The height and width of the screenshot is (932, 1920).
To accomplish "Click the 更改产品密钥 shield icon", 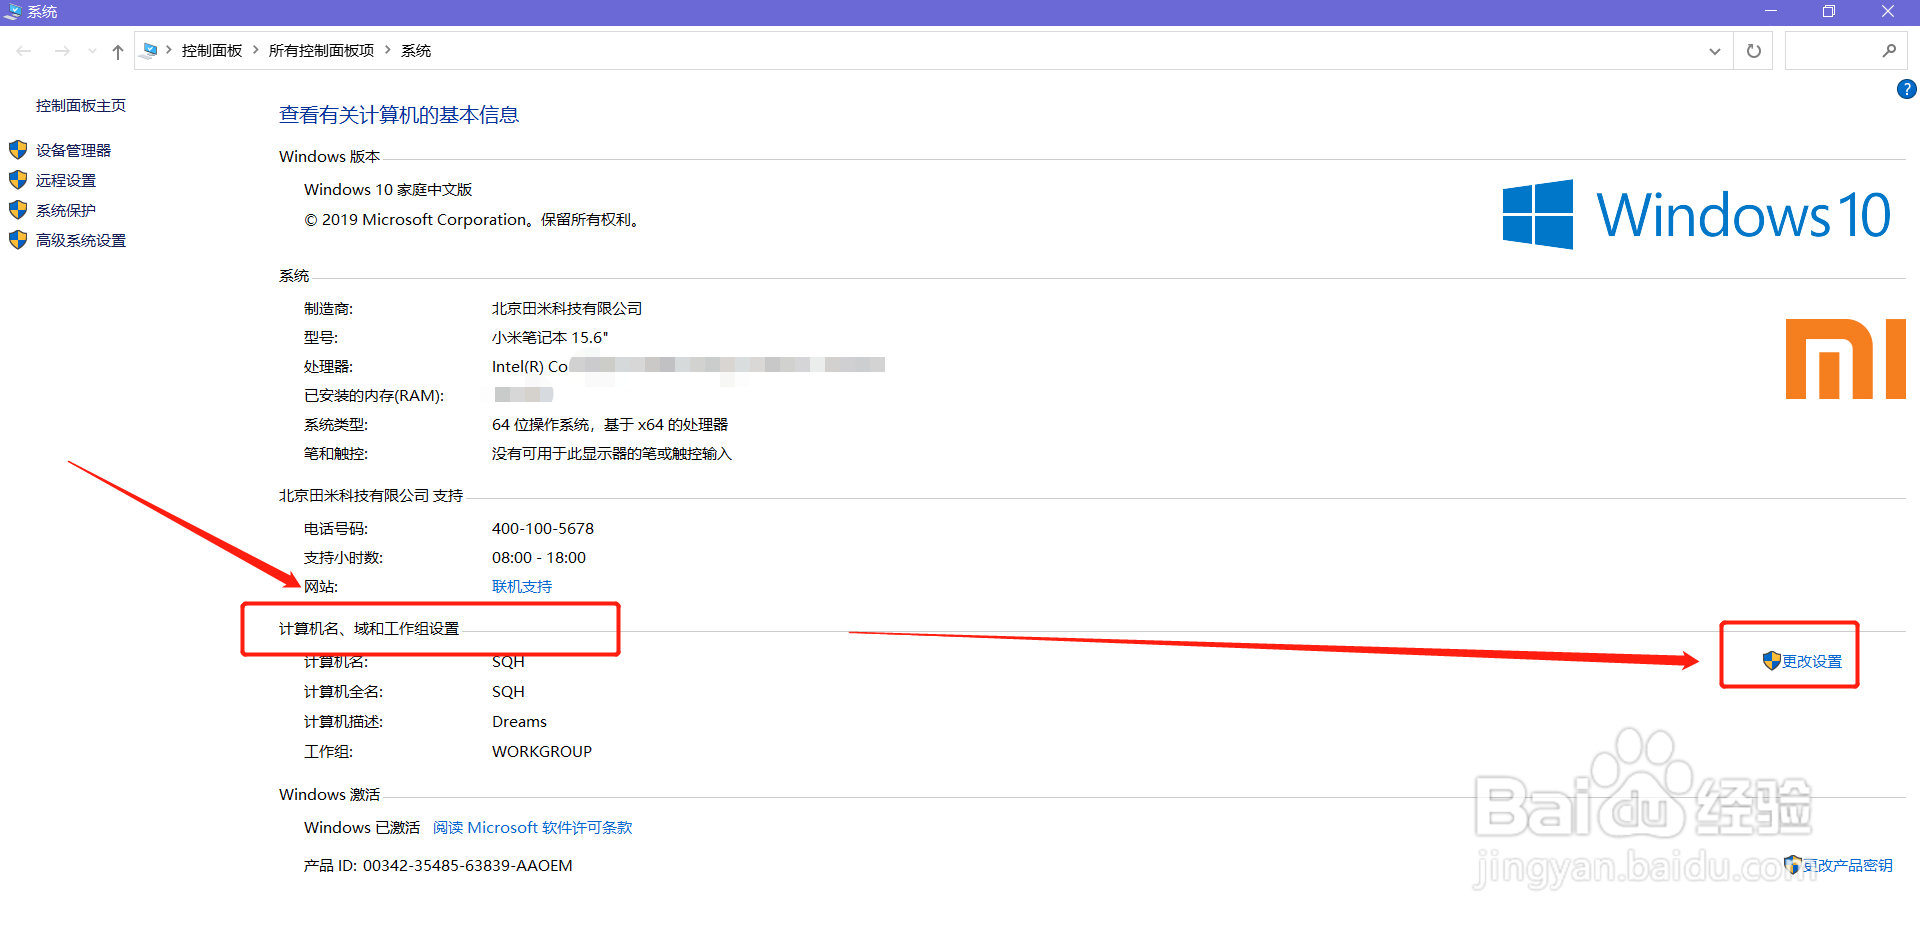I will (x=1793, y=865).
